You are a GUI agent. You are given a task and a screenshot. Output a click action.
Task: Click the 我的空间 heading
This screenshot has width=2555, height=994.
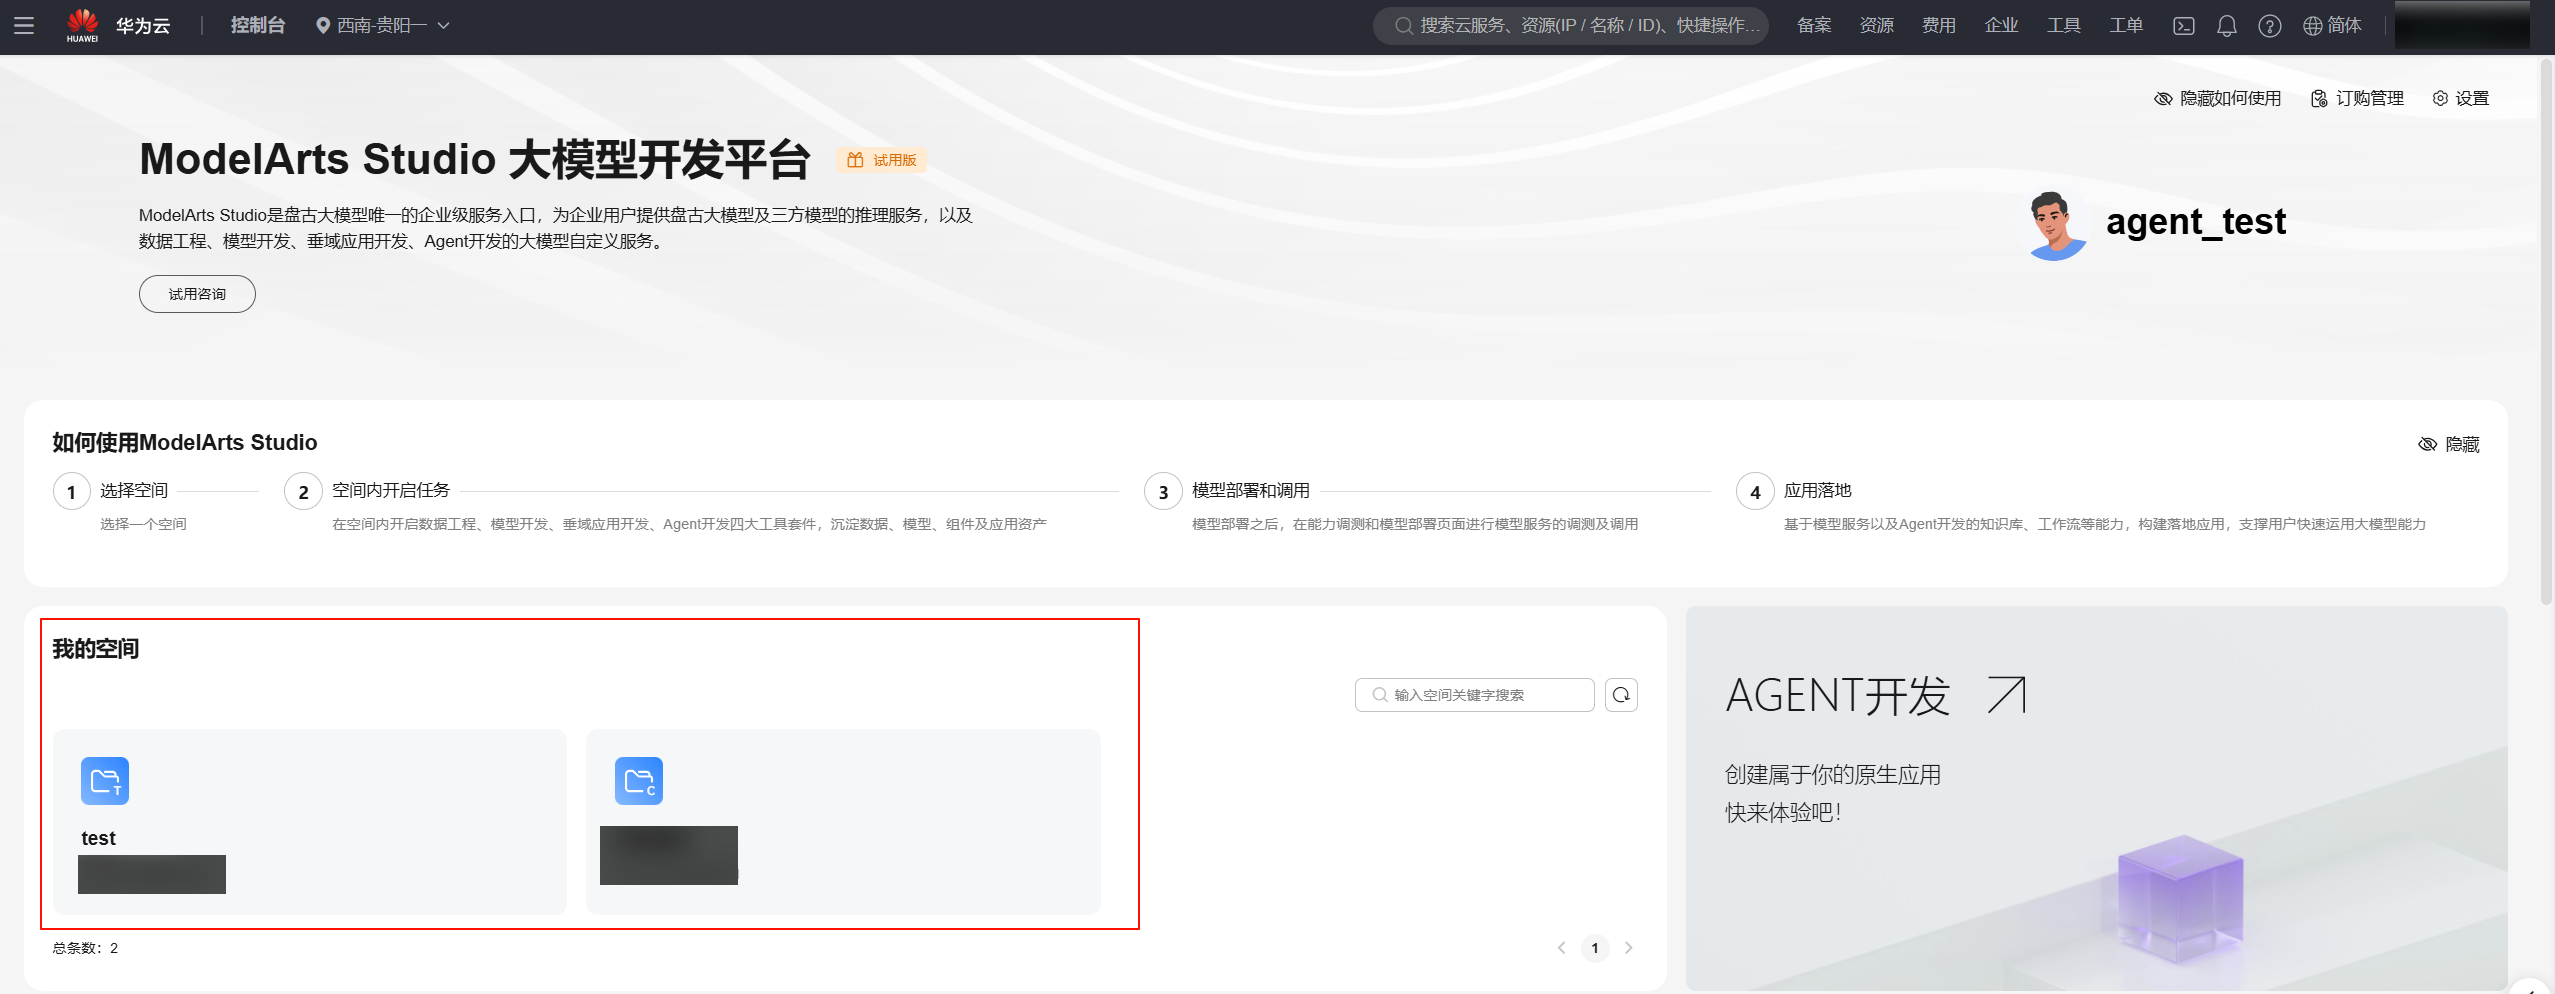tap(96, 649)
